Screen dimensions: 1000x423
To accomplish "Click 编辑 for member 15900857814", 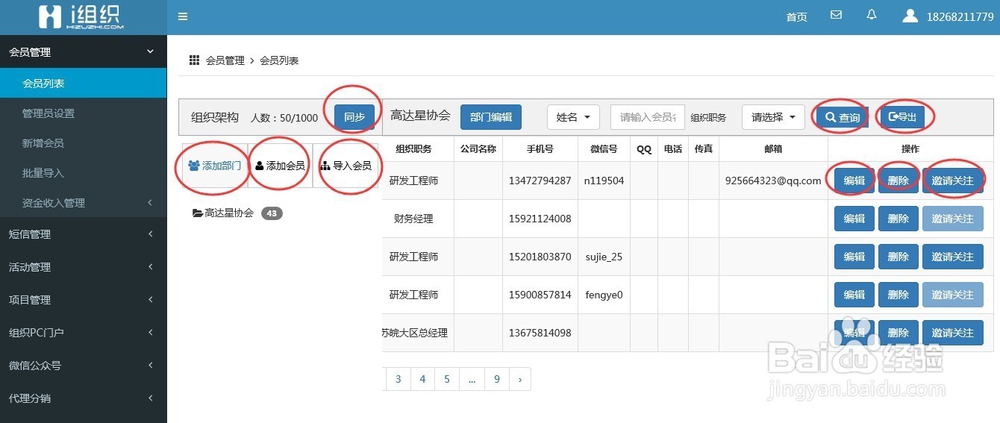I will coord(854,295).
